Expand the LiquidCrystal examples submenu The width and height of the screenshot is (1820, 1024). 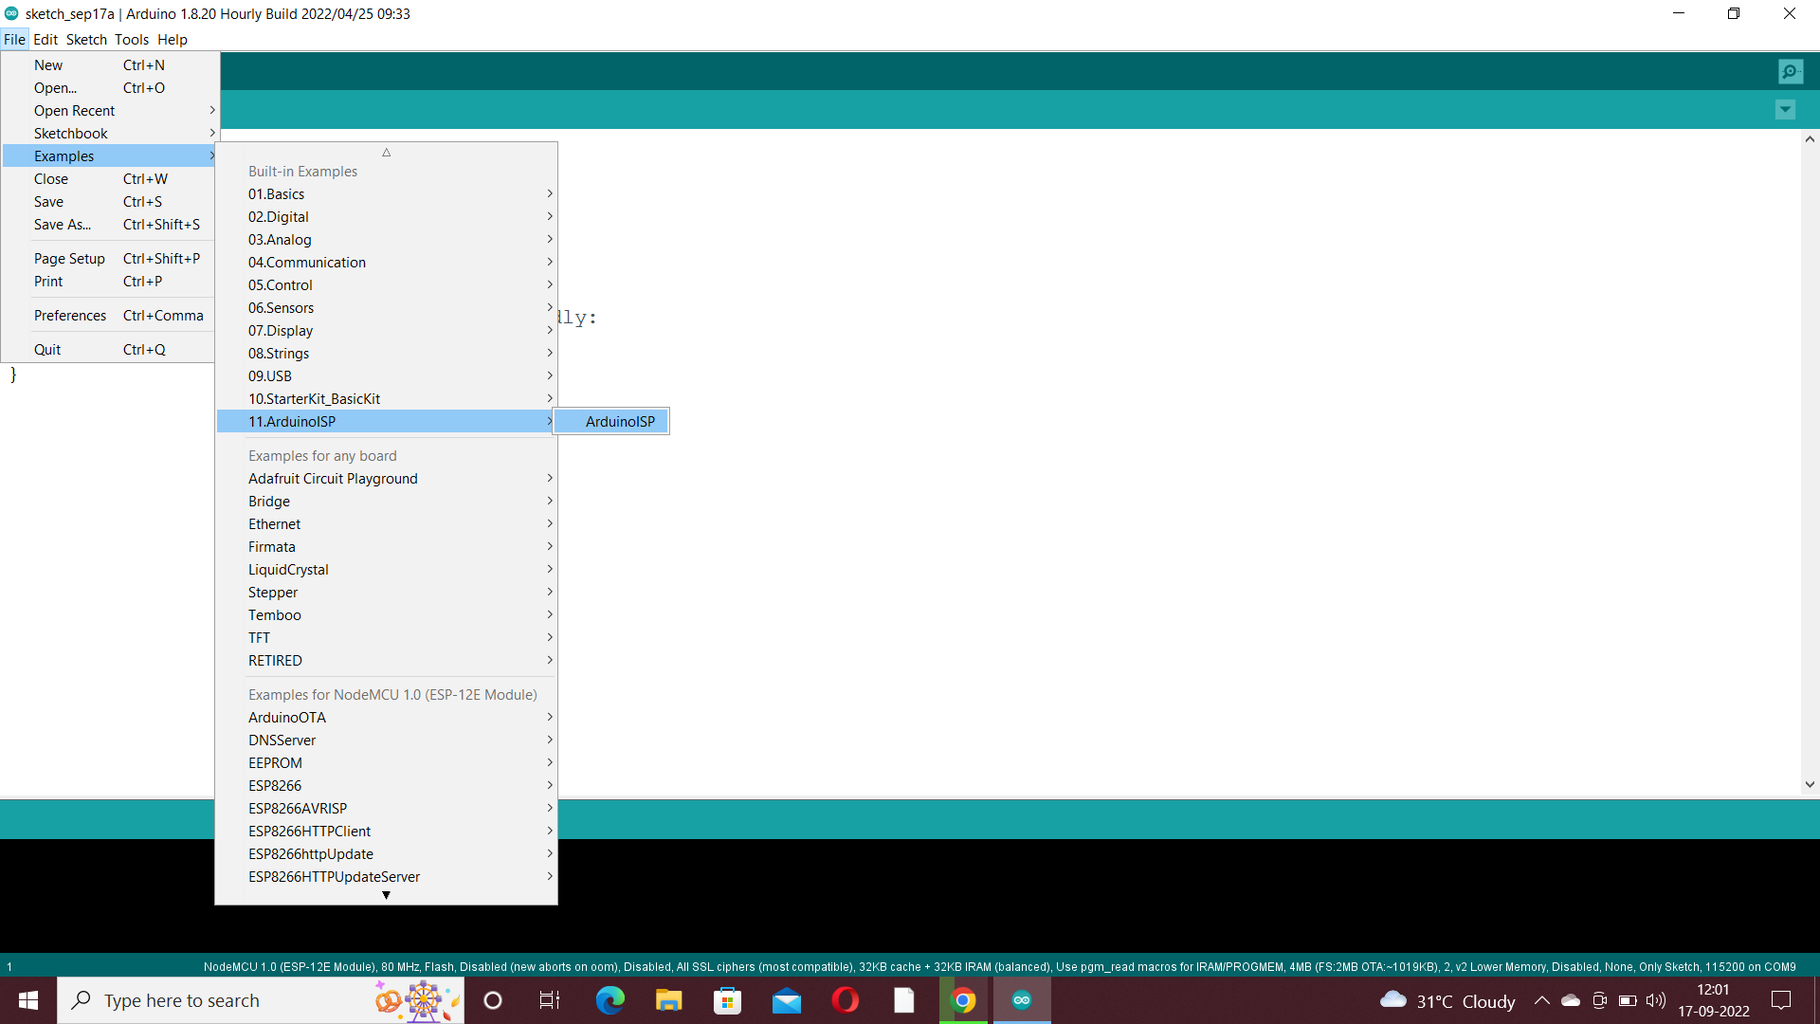point(386,570)
